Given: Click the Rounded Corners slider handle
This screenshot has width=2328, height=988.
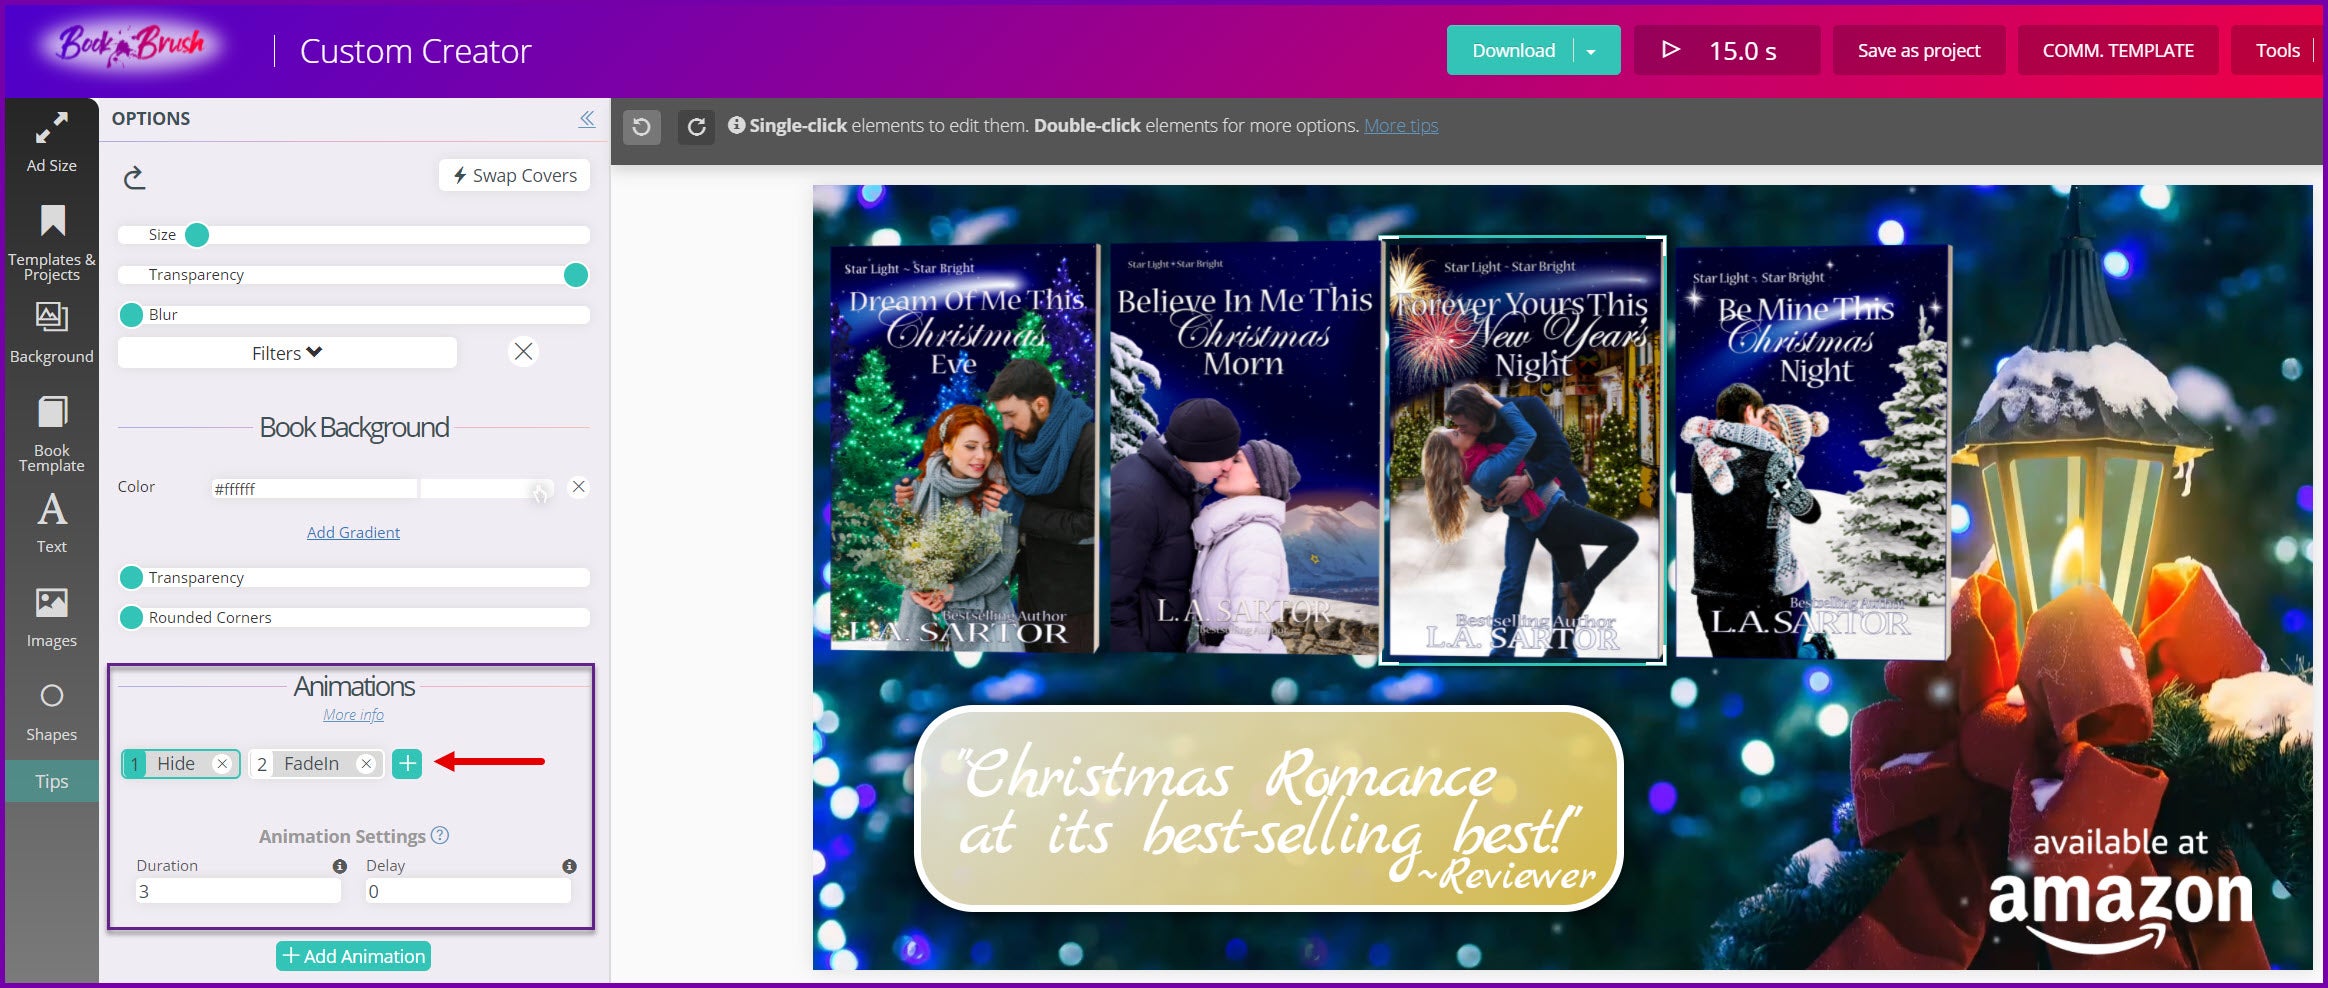Looking at the screenshot, I should tap(131, 618).
